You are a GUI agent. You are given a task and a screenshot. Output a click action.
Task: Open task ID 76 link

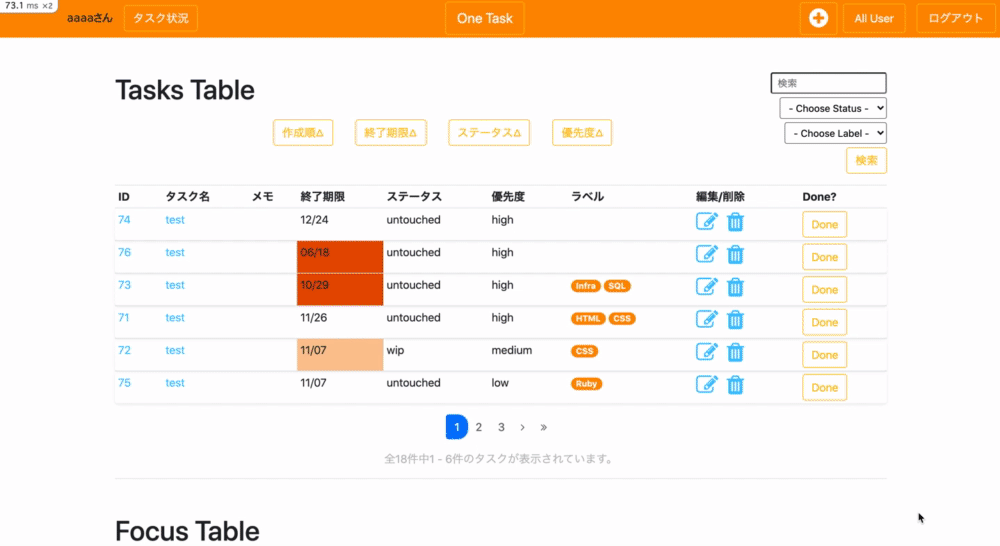click(124, 252)
